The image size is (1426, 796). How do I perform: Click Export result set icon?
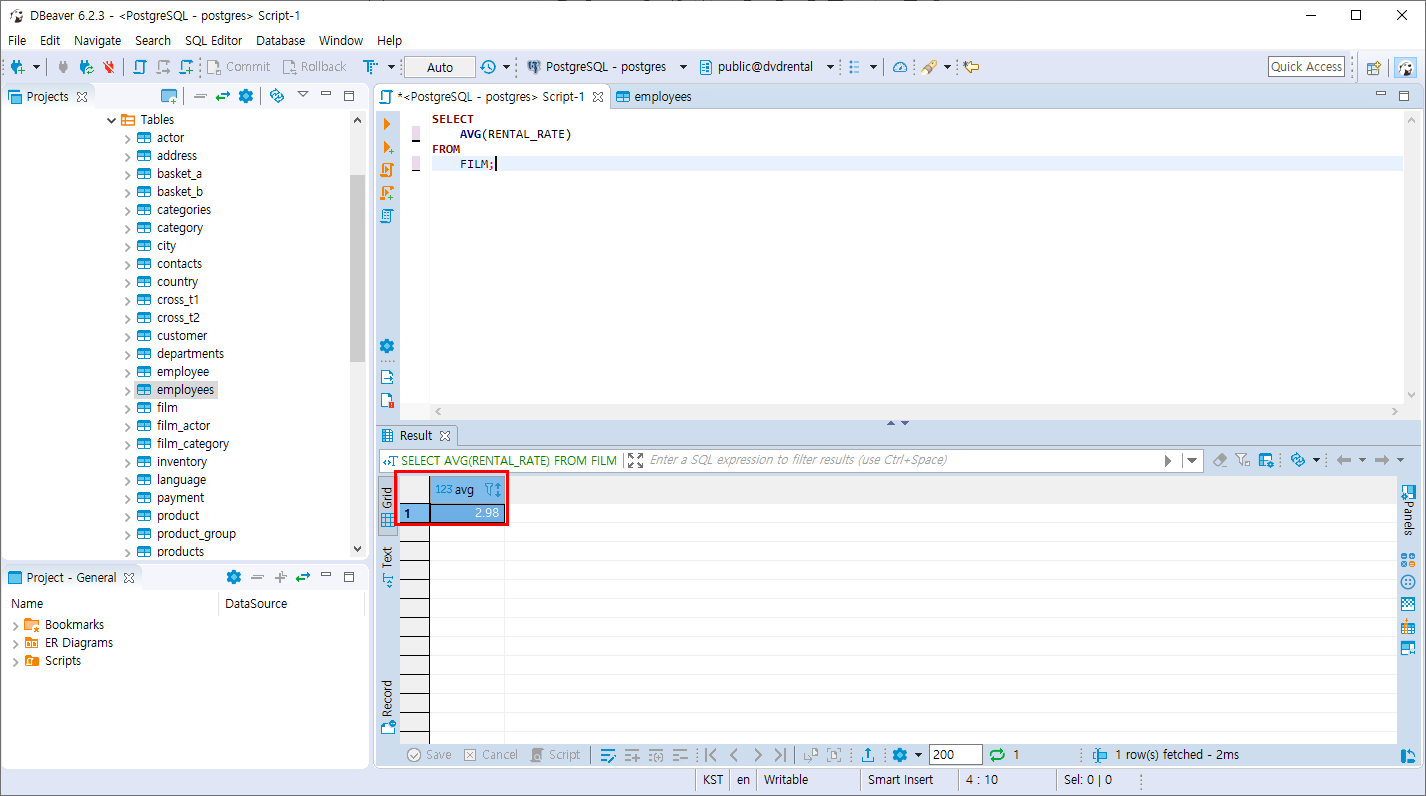868,755
